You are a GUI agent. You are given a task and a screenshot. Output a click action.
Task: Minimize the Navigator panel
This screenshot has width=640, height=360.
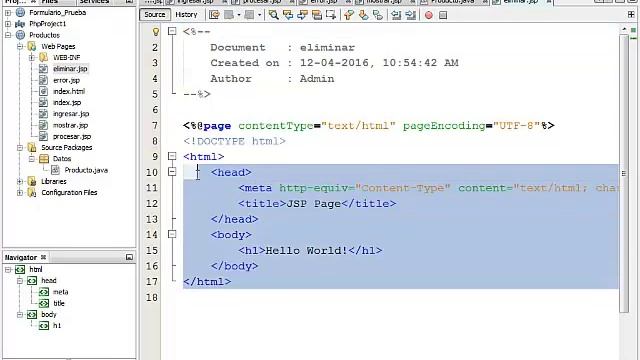click(x=129, y=257)
